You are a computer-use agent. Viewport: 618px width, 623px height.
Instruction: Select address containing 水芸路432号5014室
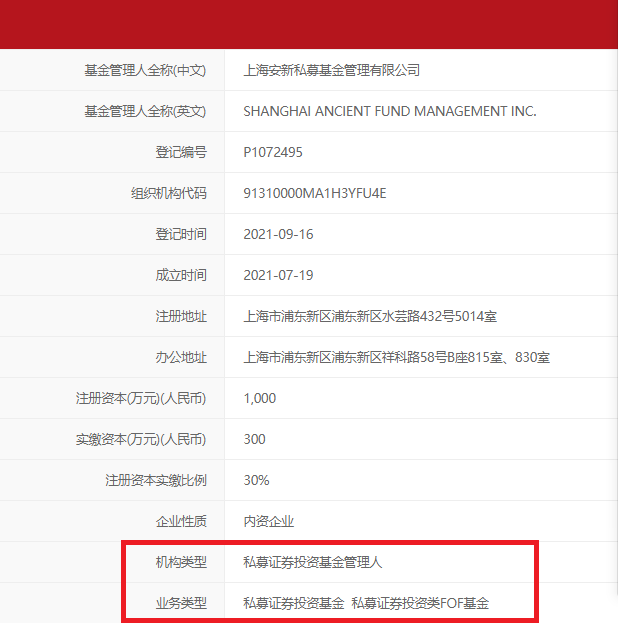coord(370,316)
